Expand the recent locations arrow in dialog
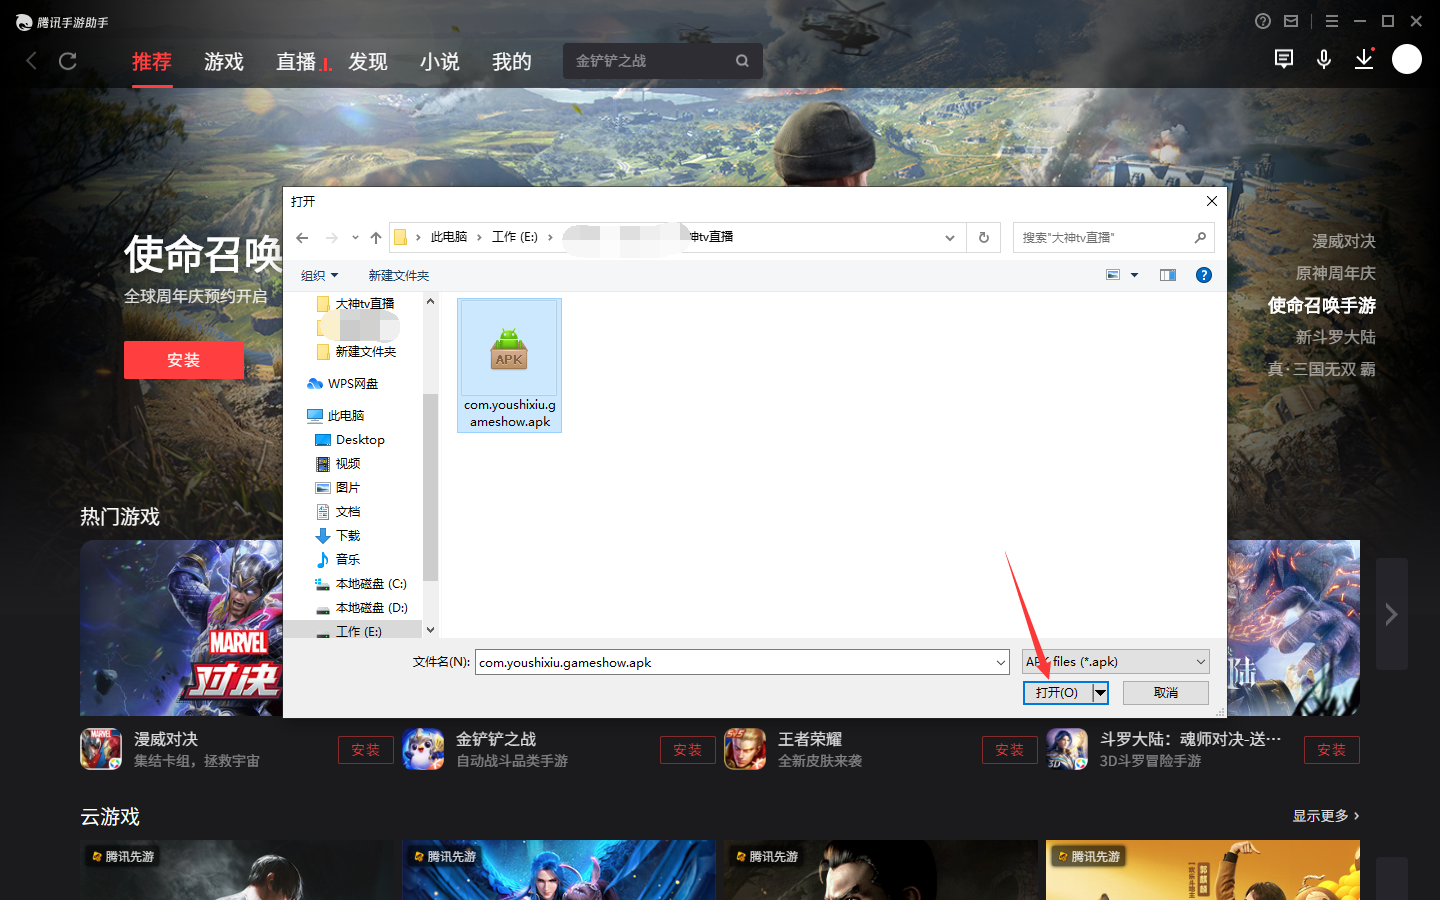Screen dimensions: 1440x900 pos(355,238)
